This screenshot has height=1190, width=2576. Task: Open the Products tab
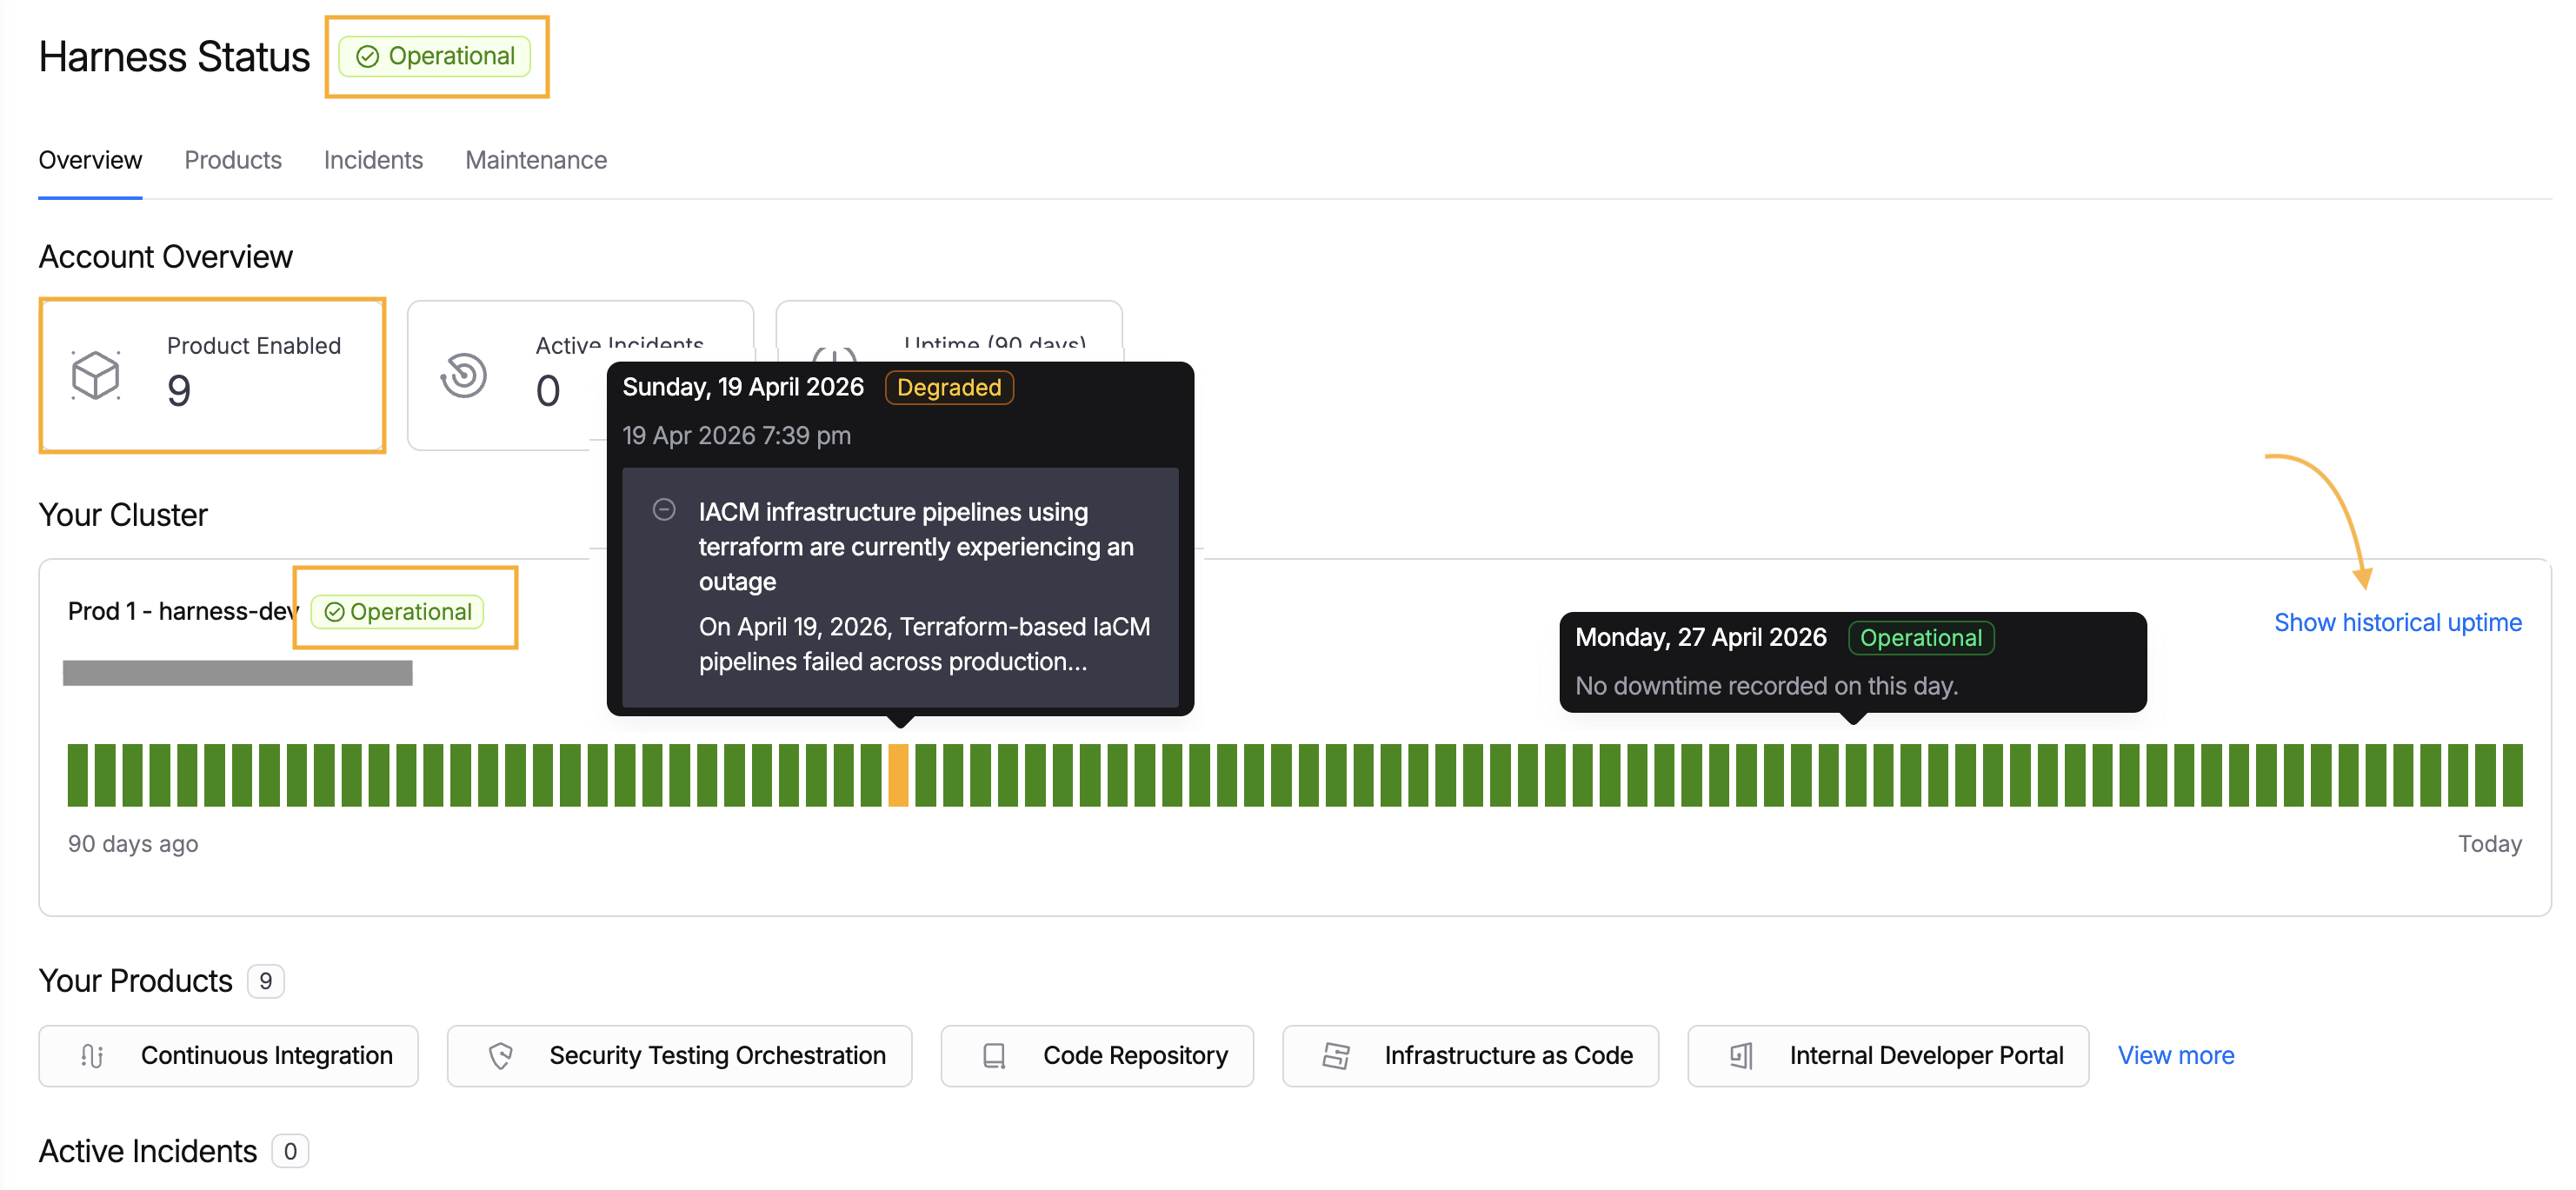point(233,160)
